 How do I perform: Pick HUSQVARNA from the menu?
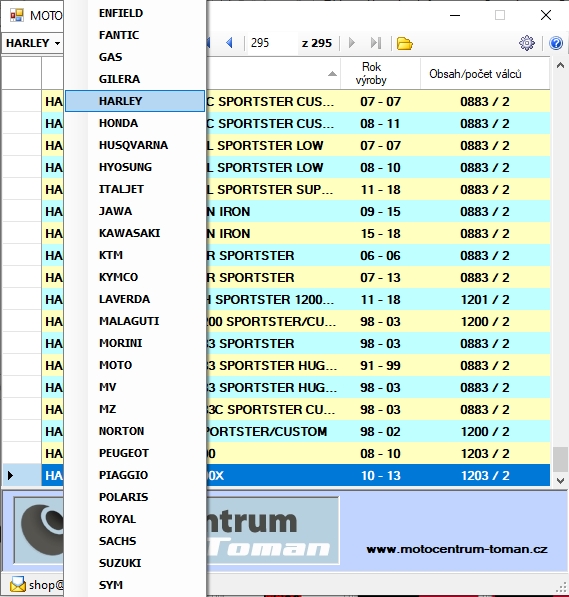point(135,145)
